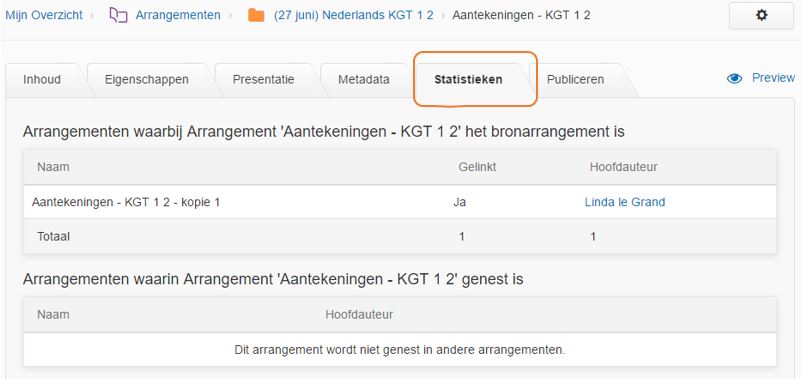Click the settings gear icon
The height and width of the screenshot is (379, 801).
click(x=761, y=15)
